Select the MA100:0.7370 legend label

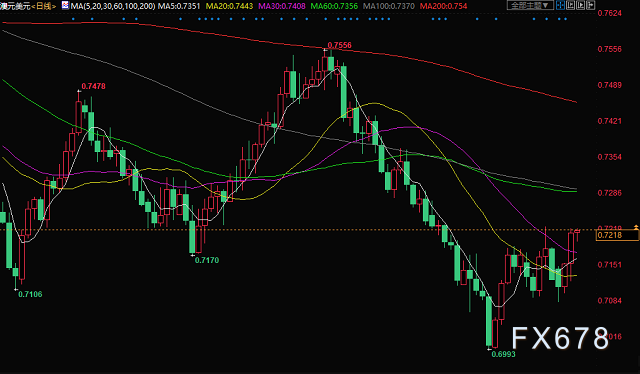pyautogui.click(x=389, y=6)
